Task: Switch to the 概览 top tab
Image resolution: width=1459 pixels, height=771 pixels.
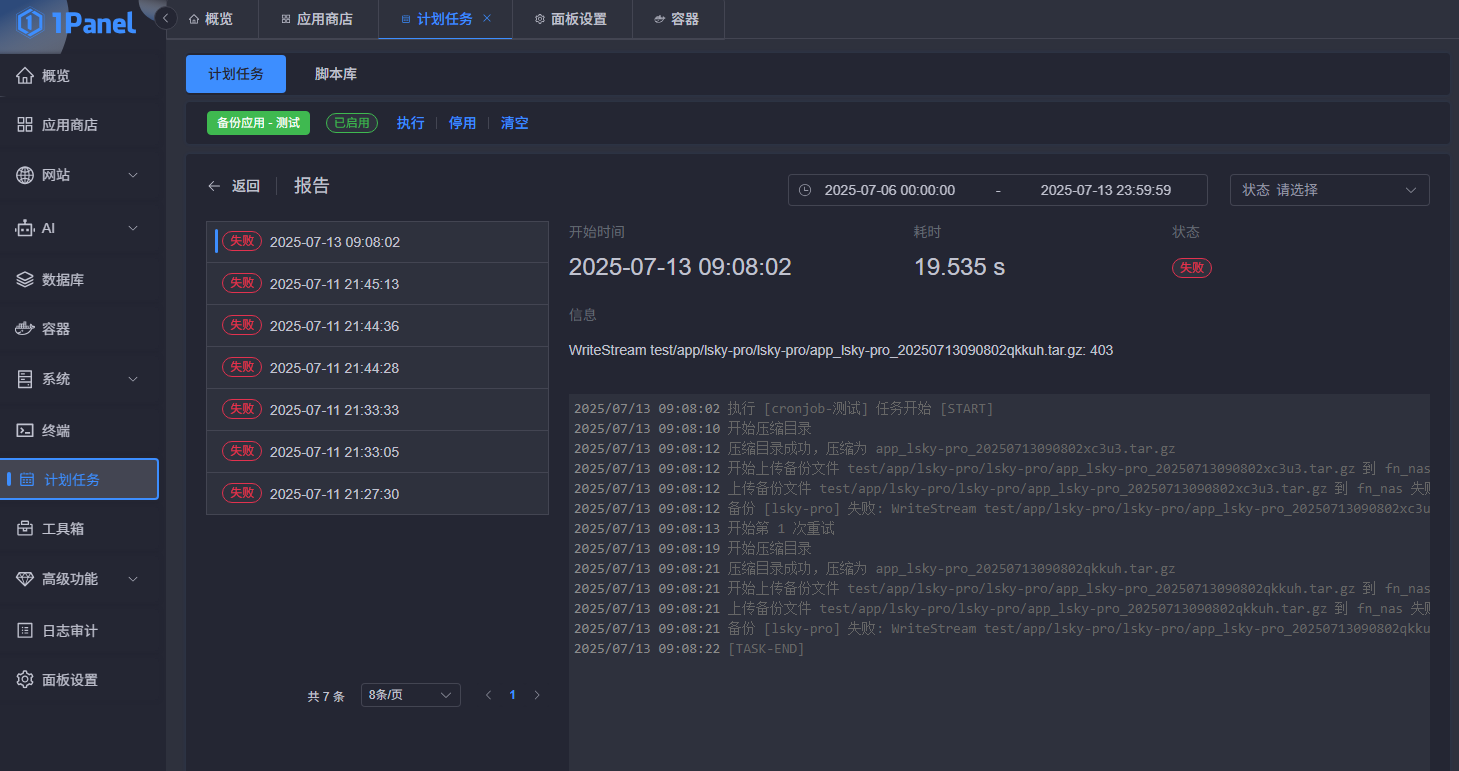Action: (x=211, y=19)
